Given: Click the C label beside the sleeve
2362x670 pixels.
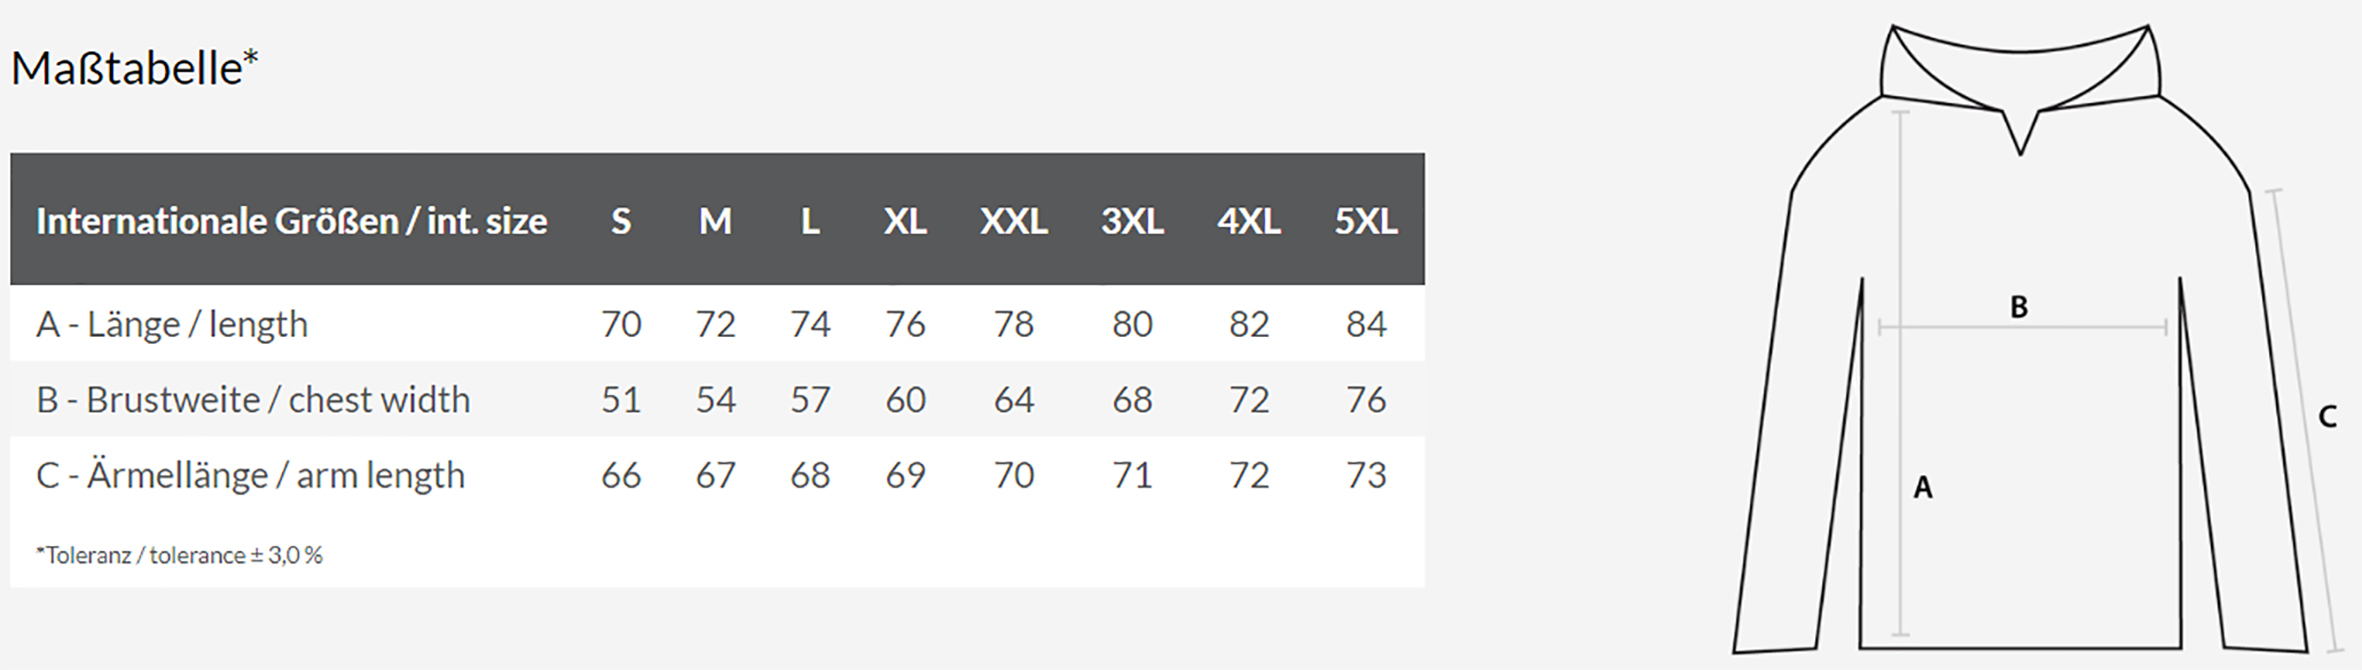Looking at the screenshot, I should [x=2327, y=416].
